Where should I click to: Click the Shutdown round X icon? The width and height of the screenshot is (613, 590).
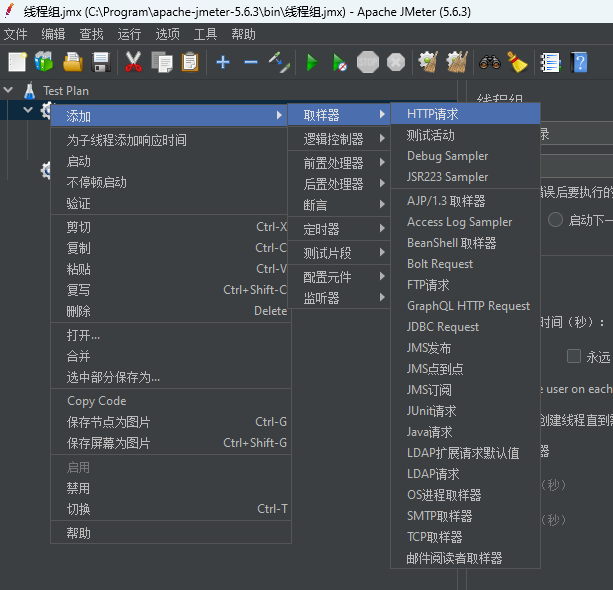396,62
